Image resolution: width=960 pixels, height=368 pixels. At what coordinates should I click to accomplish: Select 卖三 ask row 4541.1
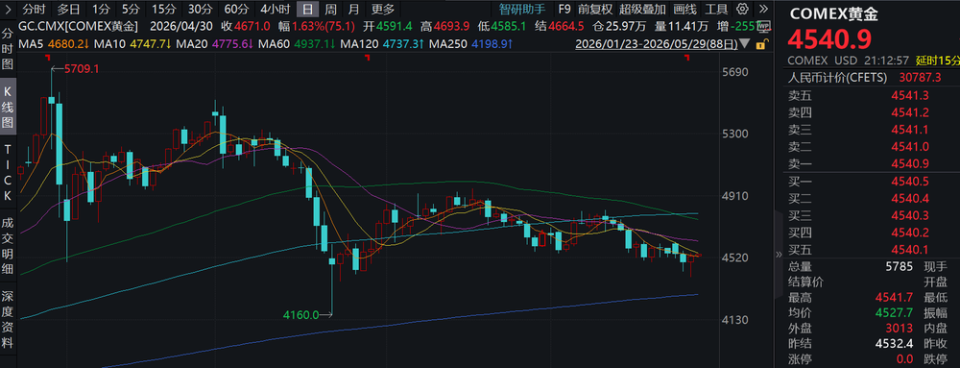pyautogui.click(x=871, y=129)
